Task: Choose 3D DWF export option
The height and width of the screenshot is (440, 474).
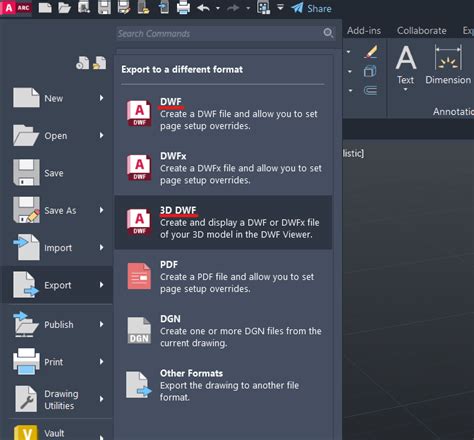Action: 223,222
